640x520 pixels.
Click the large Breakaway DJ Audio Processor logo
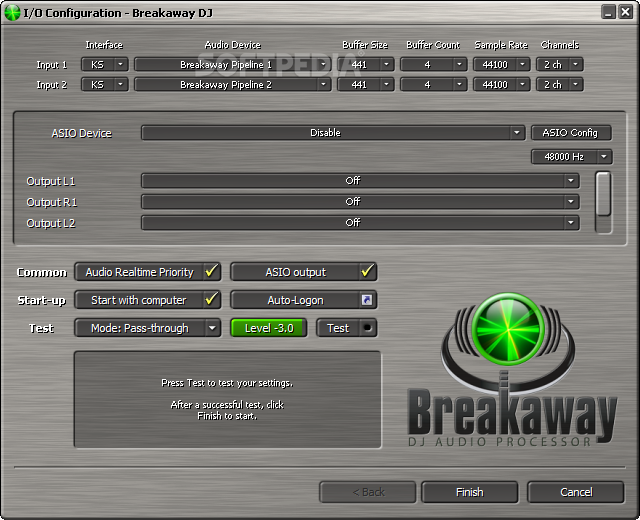pyautogui.click(x=512, y=369)
